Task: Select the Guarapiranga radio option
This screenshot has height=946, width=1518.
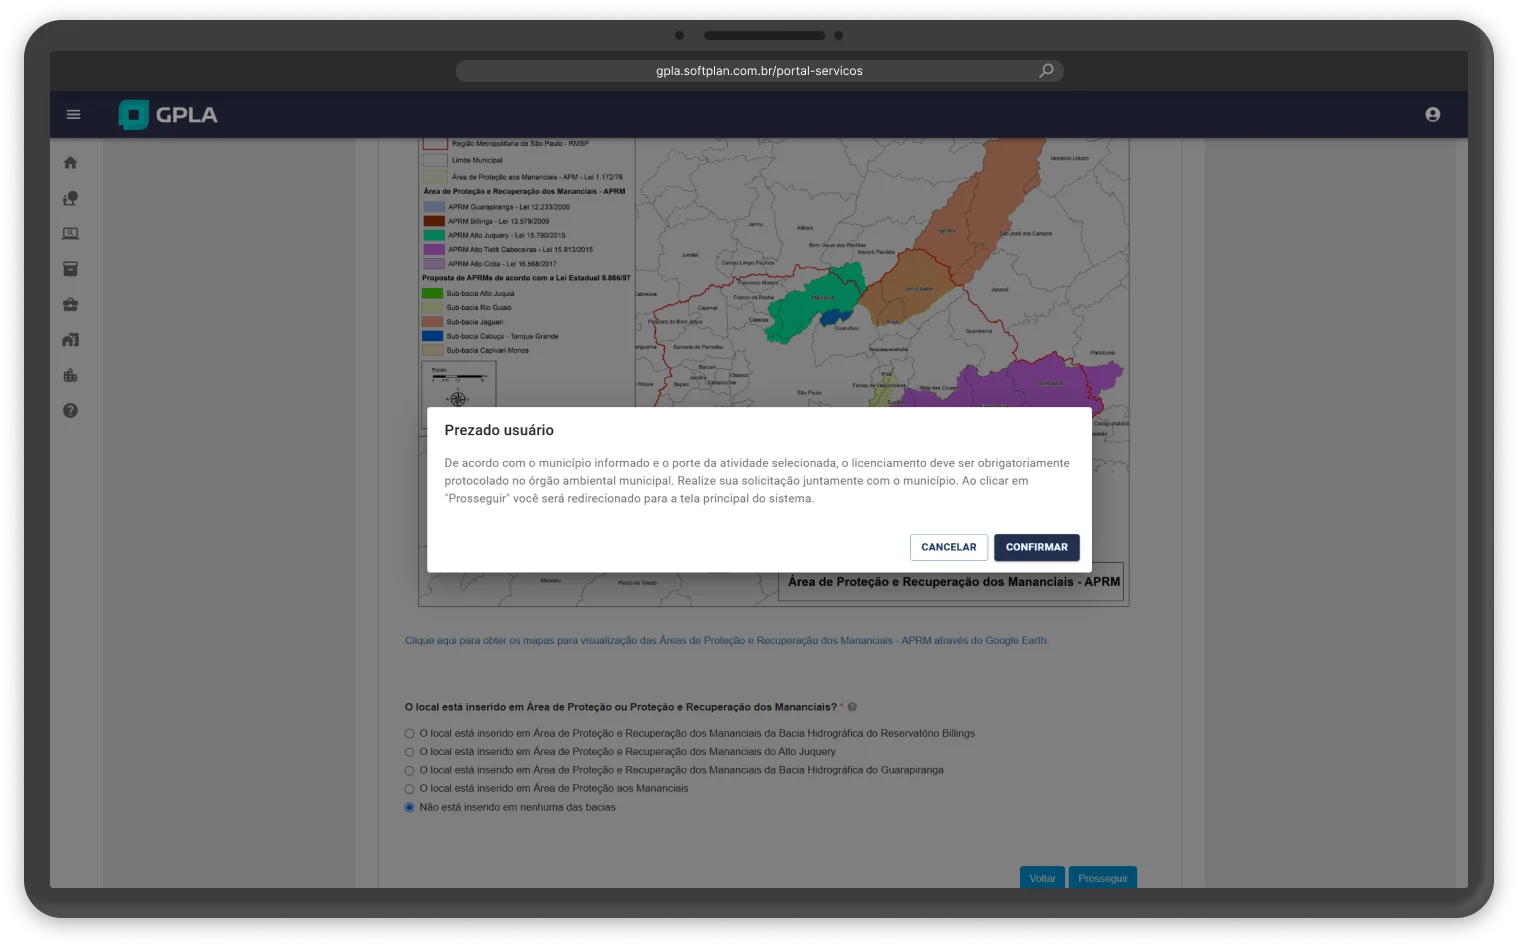Action: pos(409,771)
